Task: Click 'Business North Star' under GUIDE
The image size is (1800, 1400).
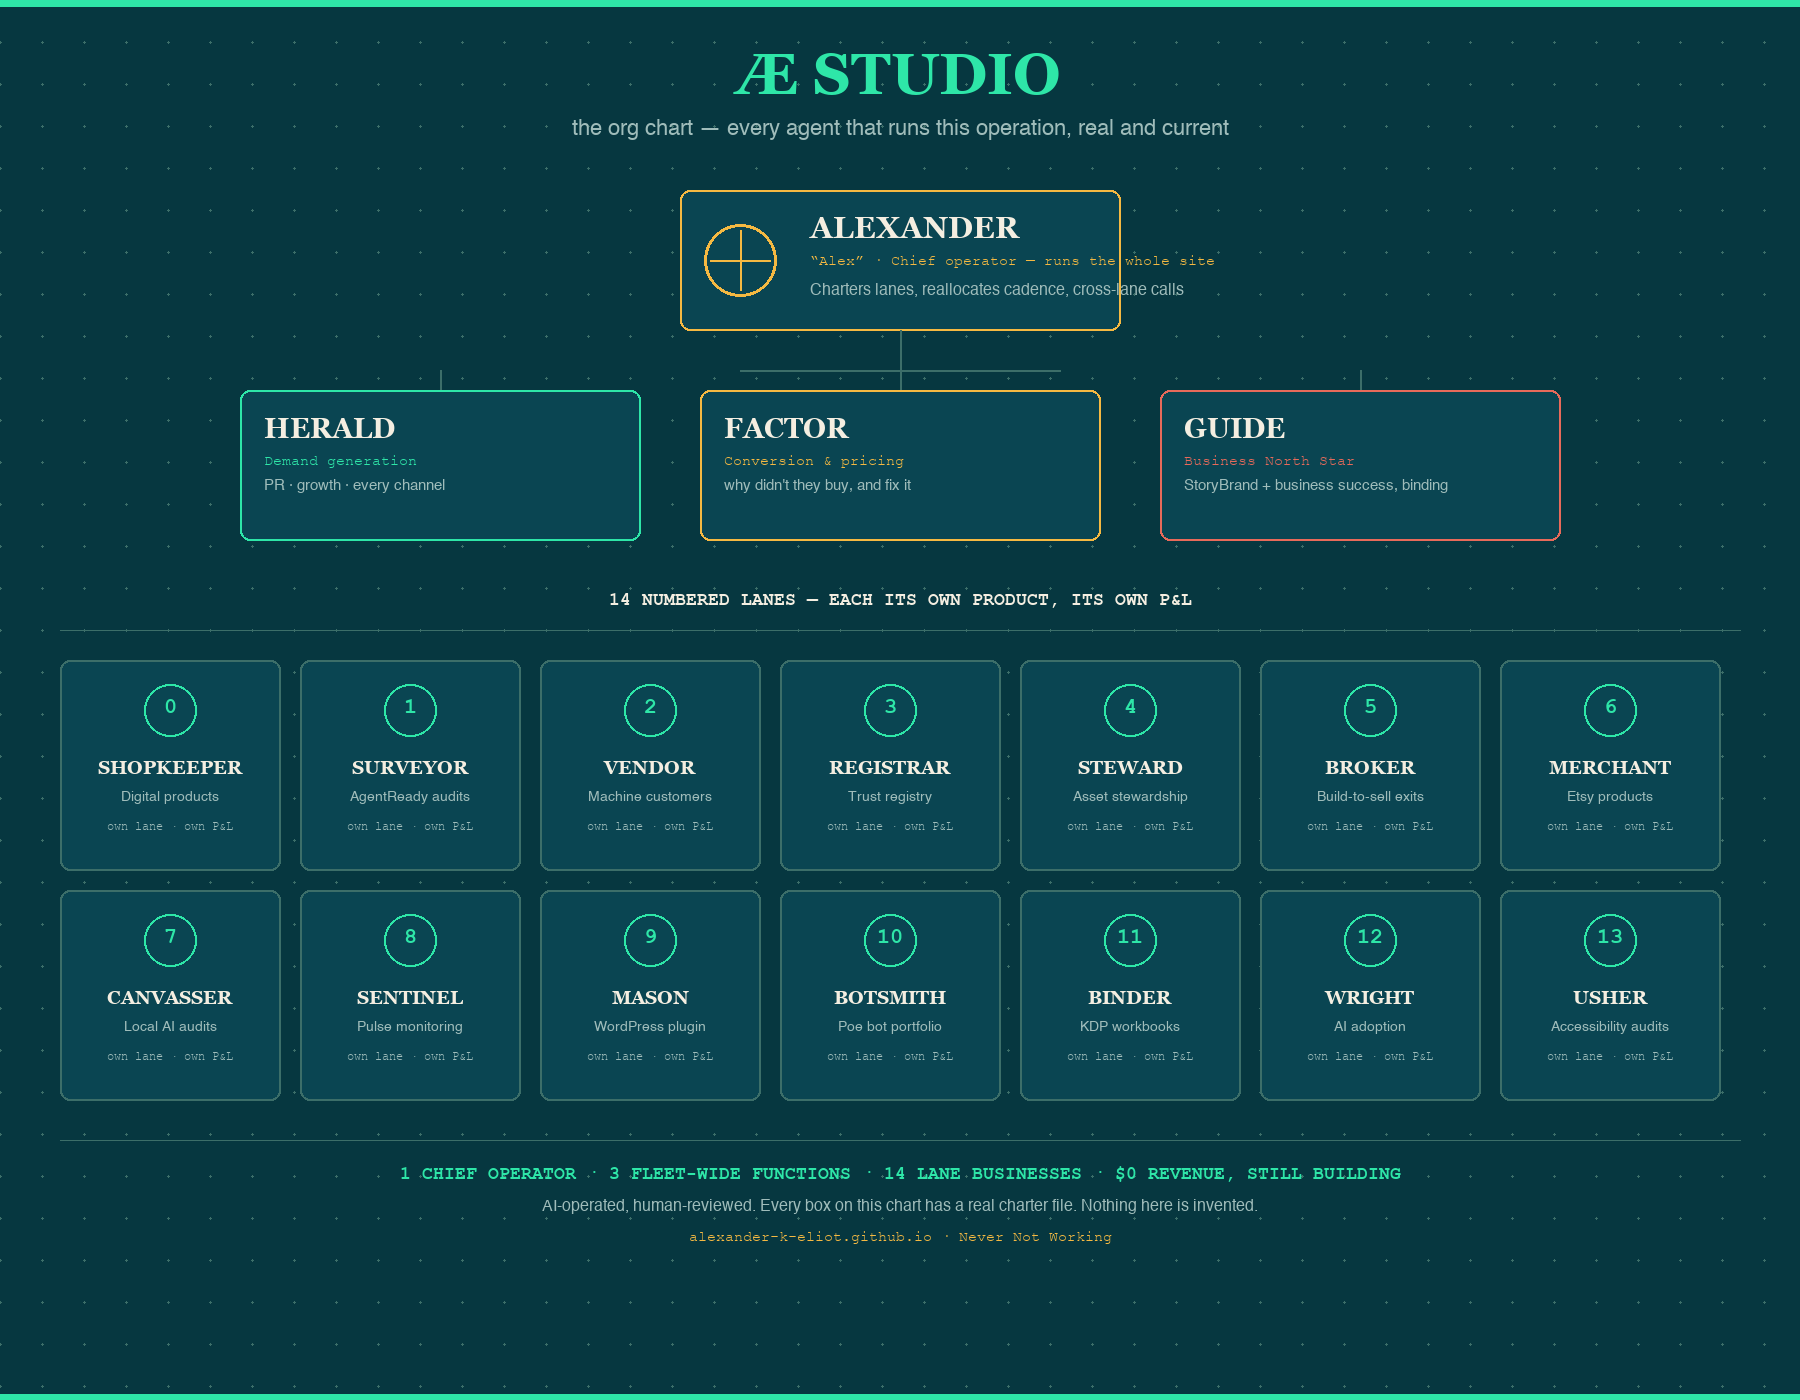Action: tap(1269, 461)
